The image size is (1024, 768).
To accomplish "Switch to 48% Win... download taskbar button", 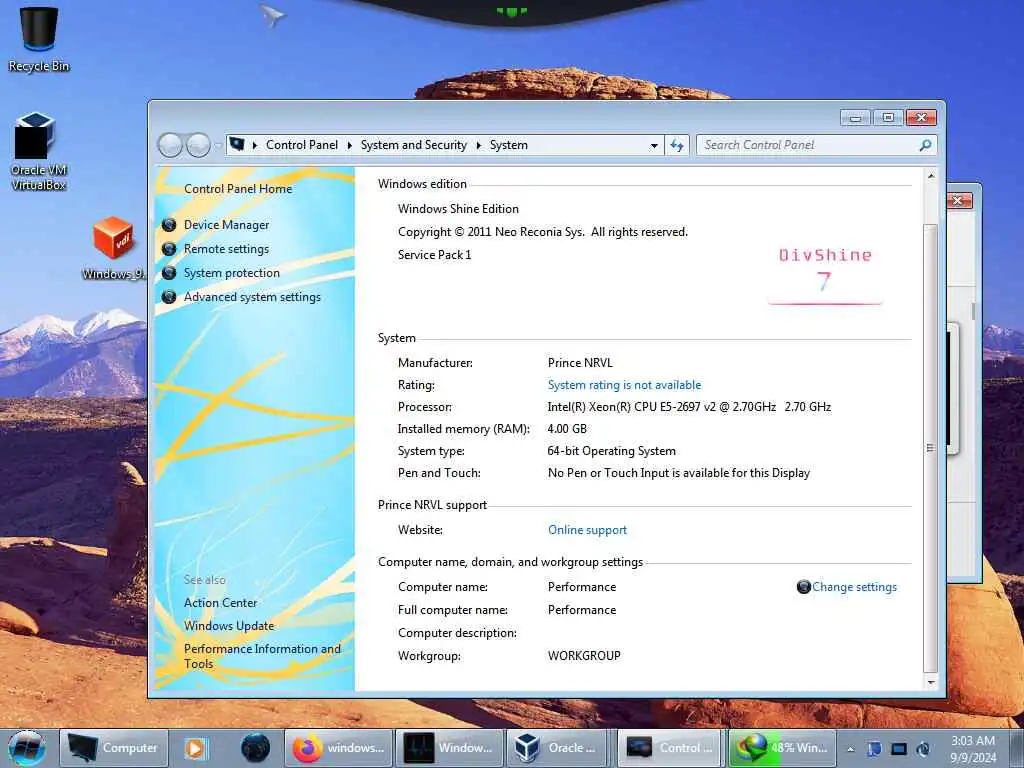I will 781,748.
